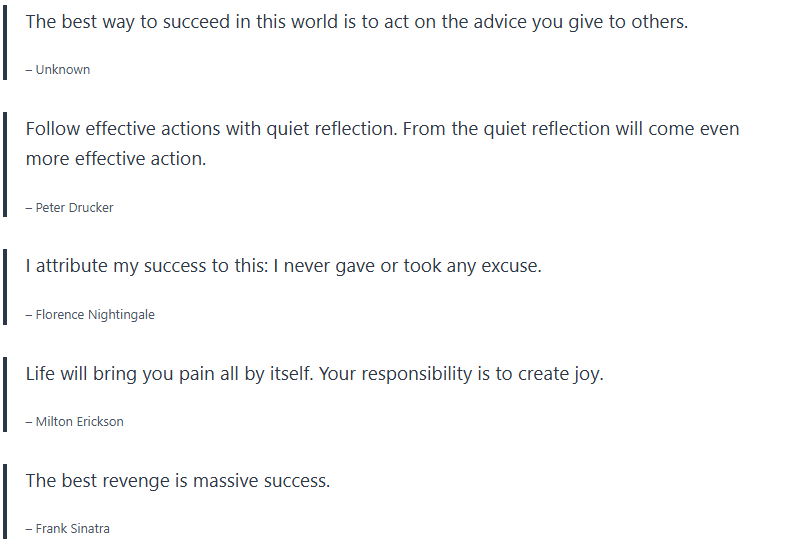Click the vertical bar beside the Unknown quote
This screenshot has height=544, width=809.
click(4, 44)
